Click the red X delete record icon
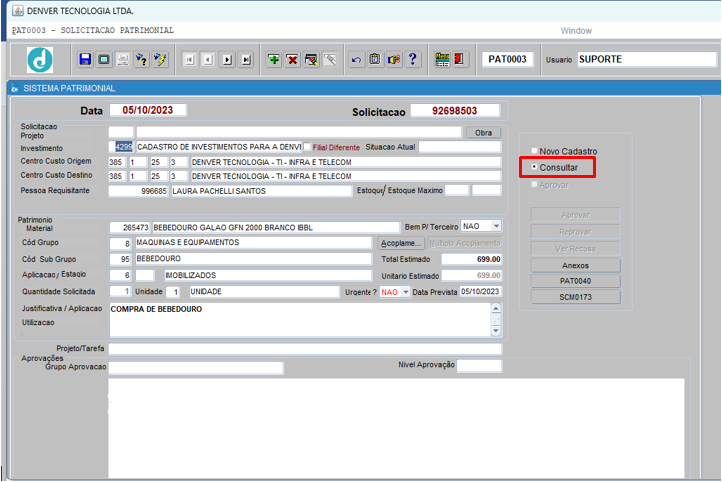722x482 pixels. click(x=292, y=60)
